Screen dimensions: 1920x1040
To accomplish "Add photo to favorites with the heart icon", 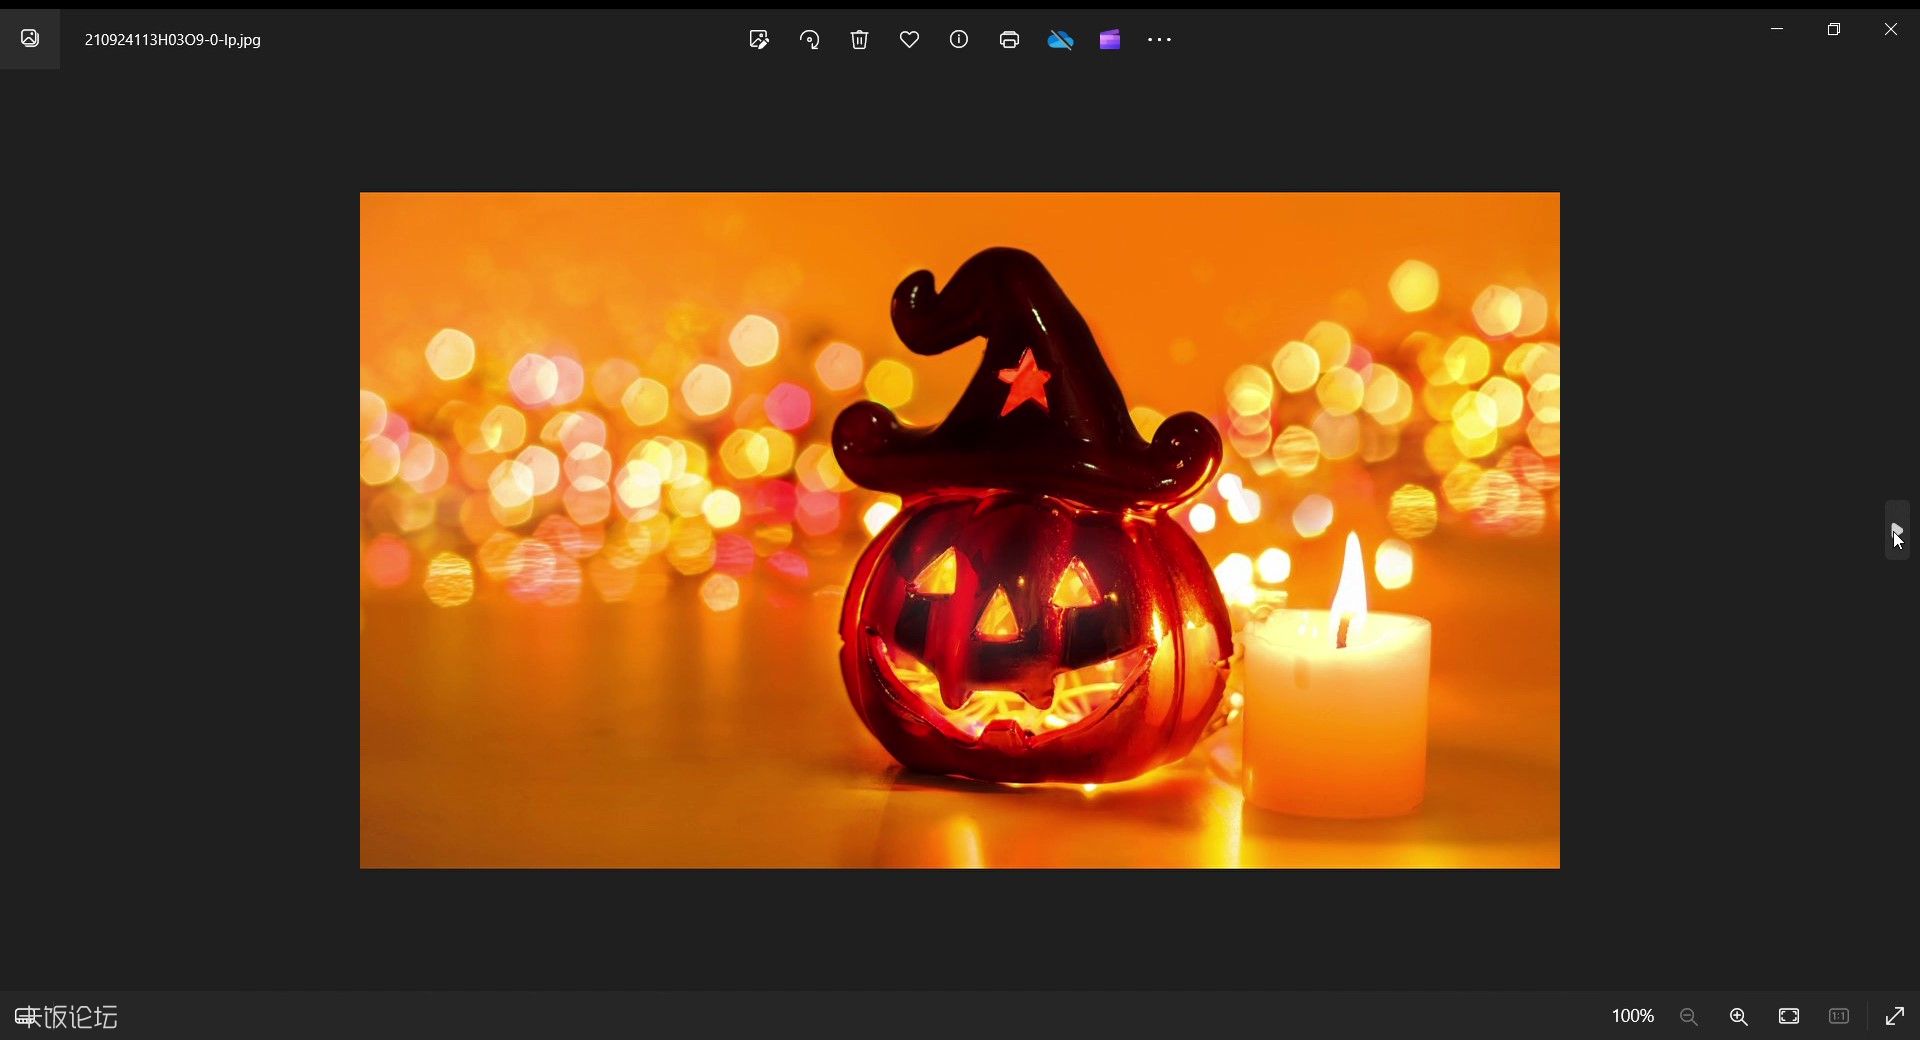I will point(909,40).
